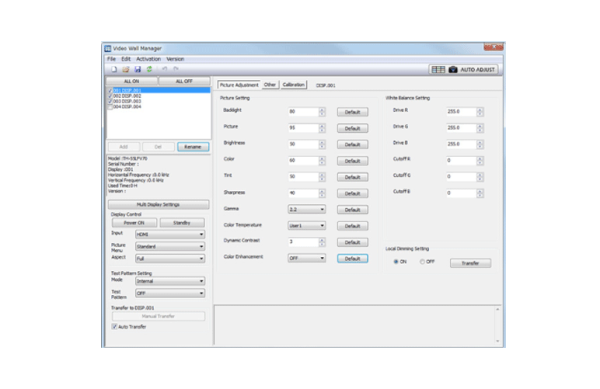This screenshot has height=389, width=600.
Task: Click the ALL OFF button
Action: pos(184,81)
